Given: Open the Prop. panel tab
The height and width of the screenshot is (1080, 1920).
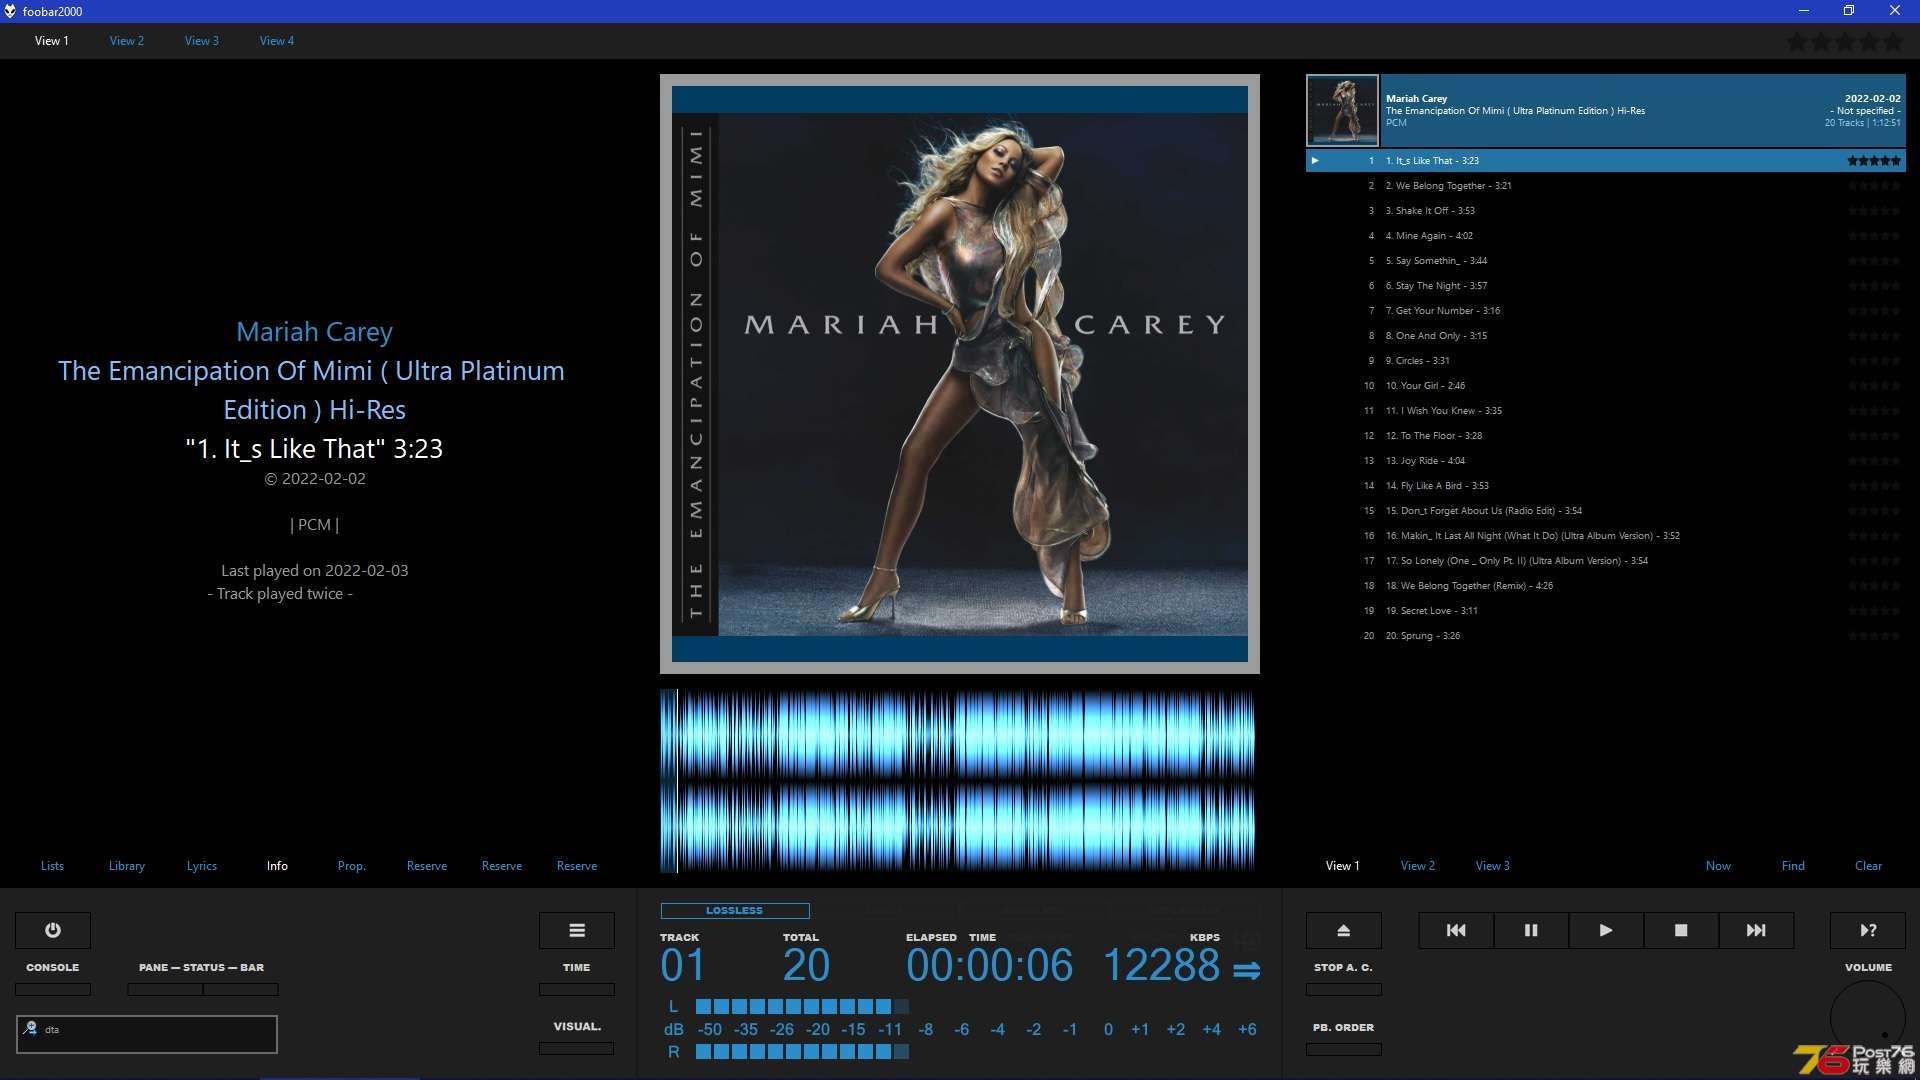Looking at the screenshot, I should coord(352,866).
